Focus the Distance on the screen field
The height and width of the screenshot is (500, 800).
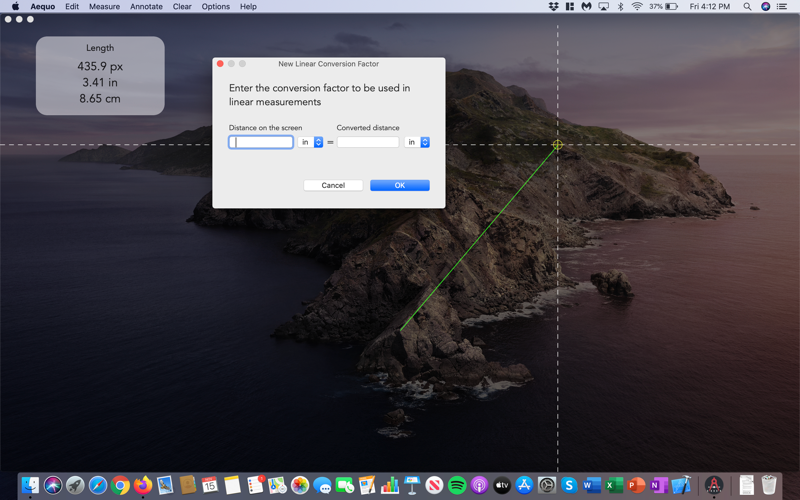point(261,142)
